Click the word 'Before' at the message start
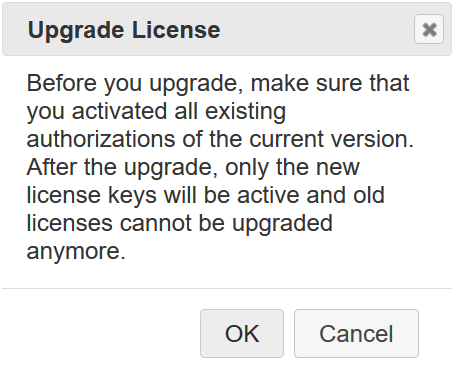 click(62, 83)
